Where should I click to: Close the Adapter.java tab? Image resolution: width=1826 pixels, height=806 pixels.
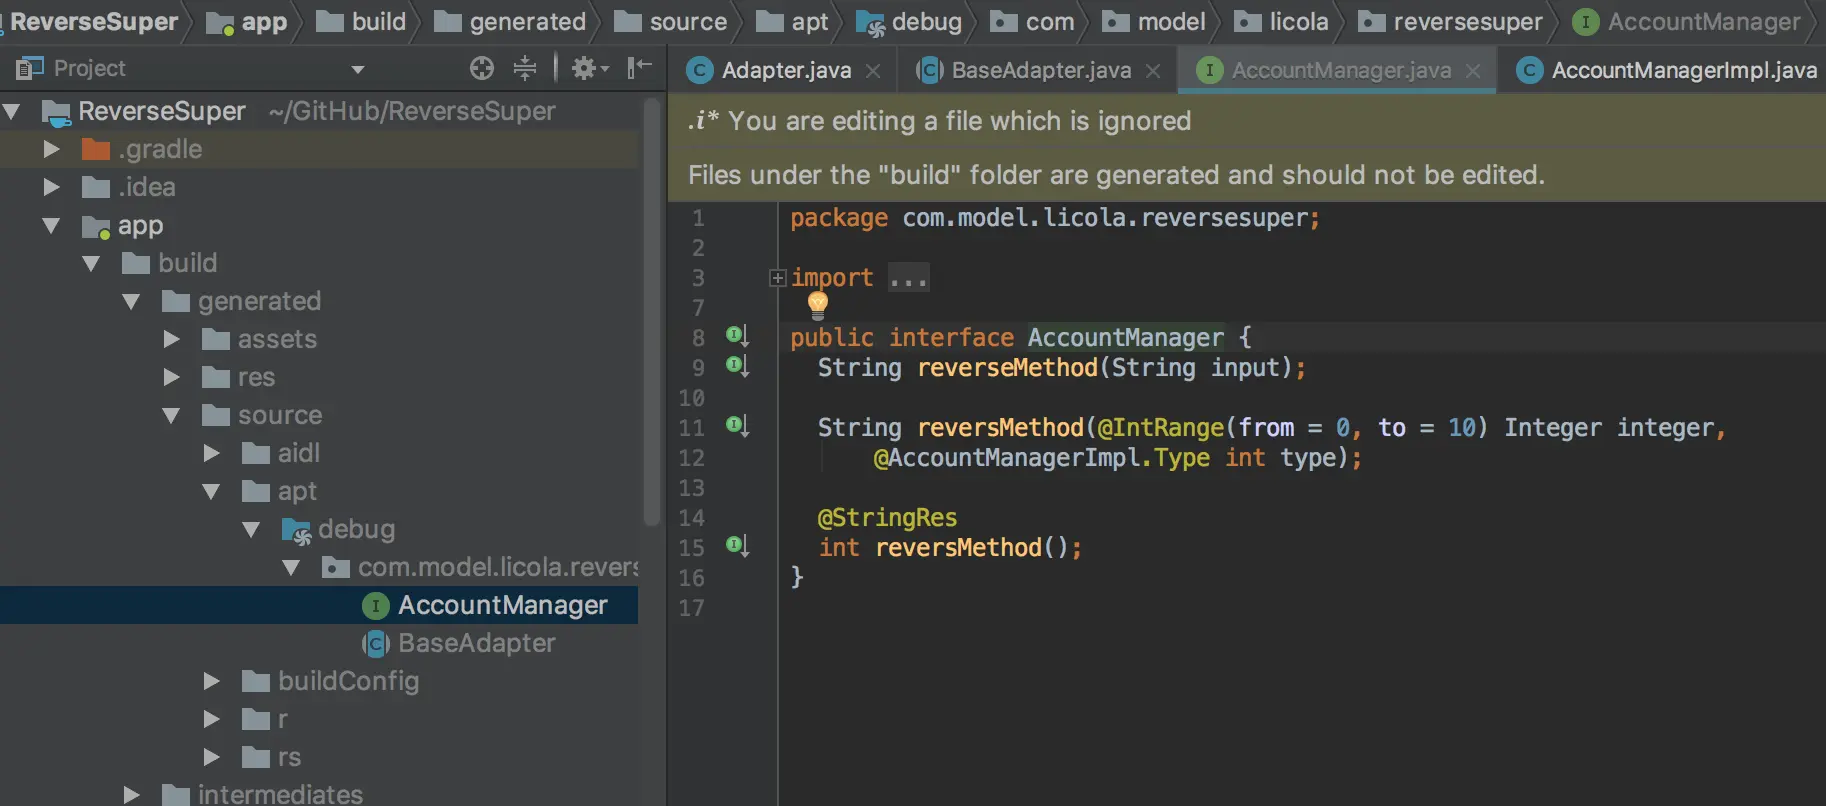coord(873,71)
